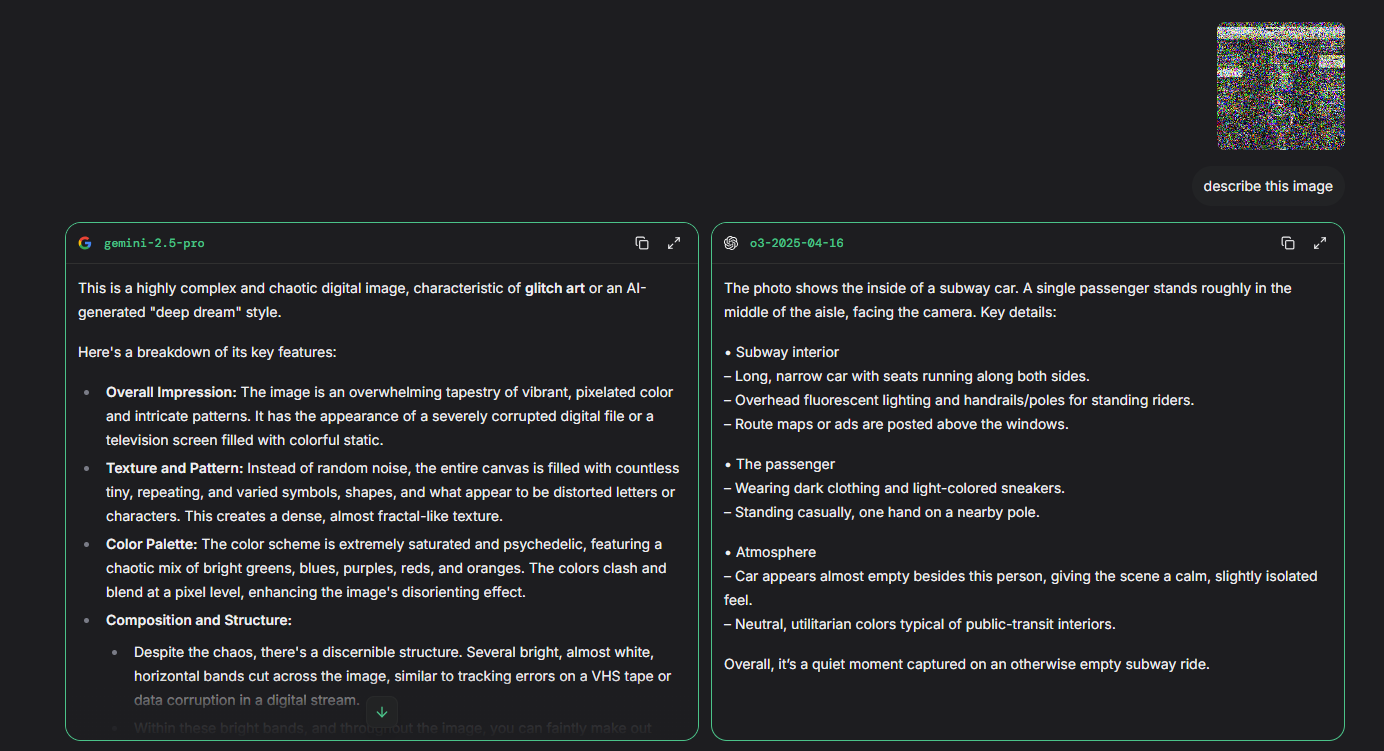Image resolution: width=1384 pixels, height=751 pixels.
Task: Click "The passenger" bullet heading
Action: [785, 464]
